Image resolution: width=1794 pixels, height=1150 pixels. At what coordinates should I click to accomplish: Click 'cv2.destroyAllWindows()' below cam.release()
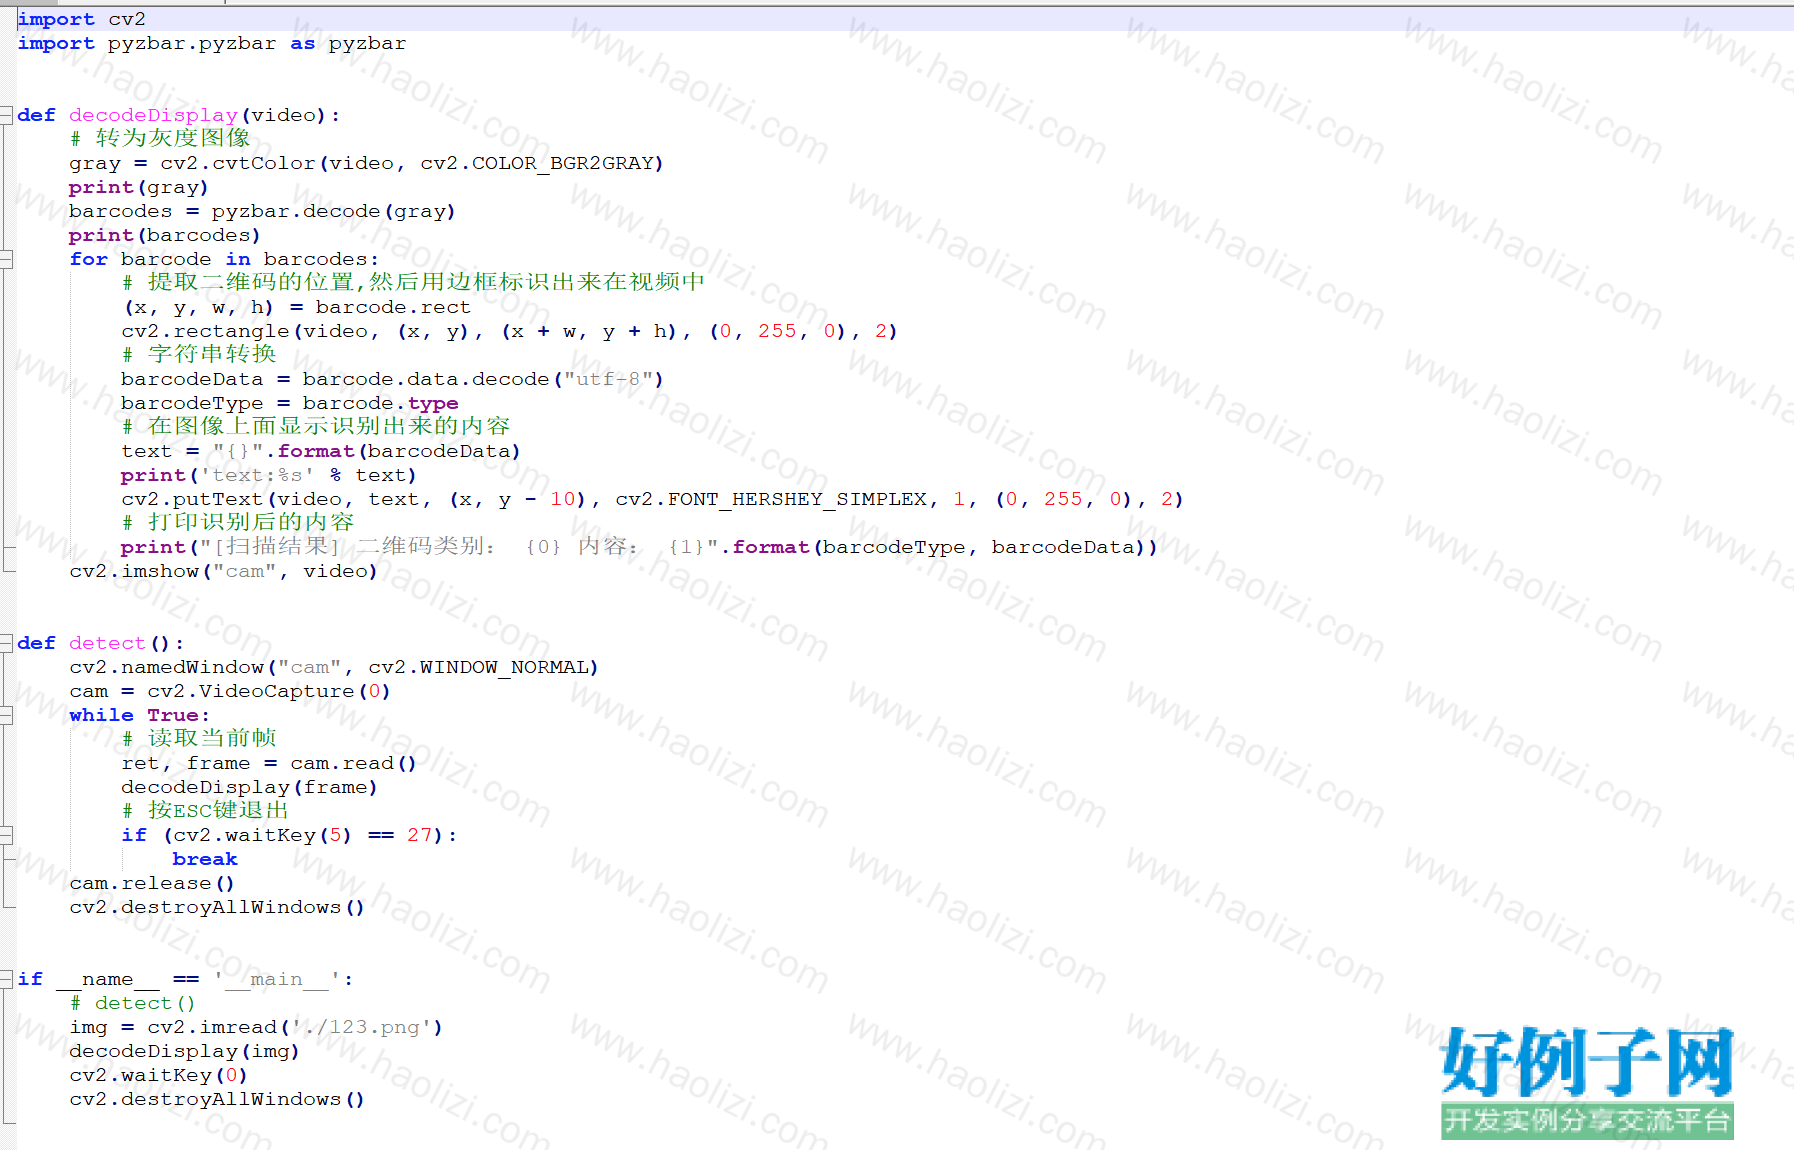pyautogui.click(x=217, y=907)
